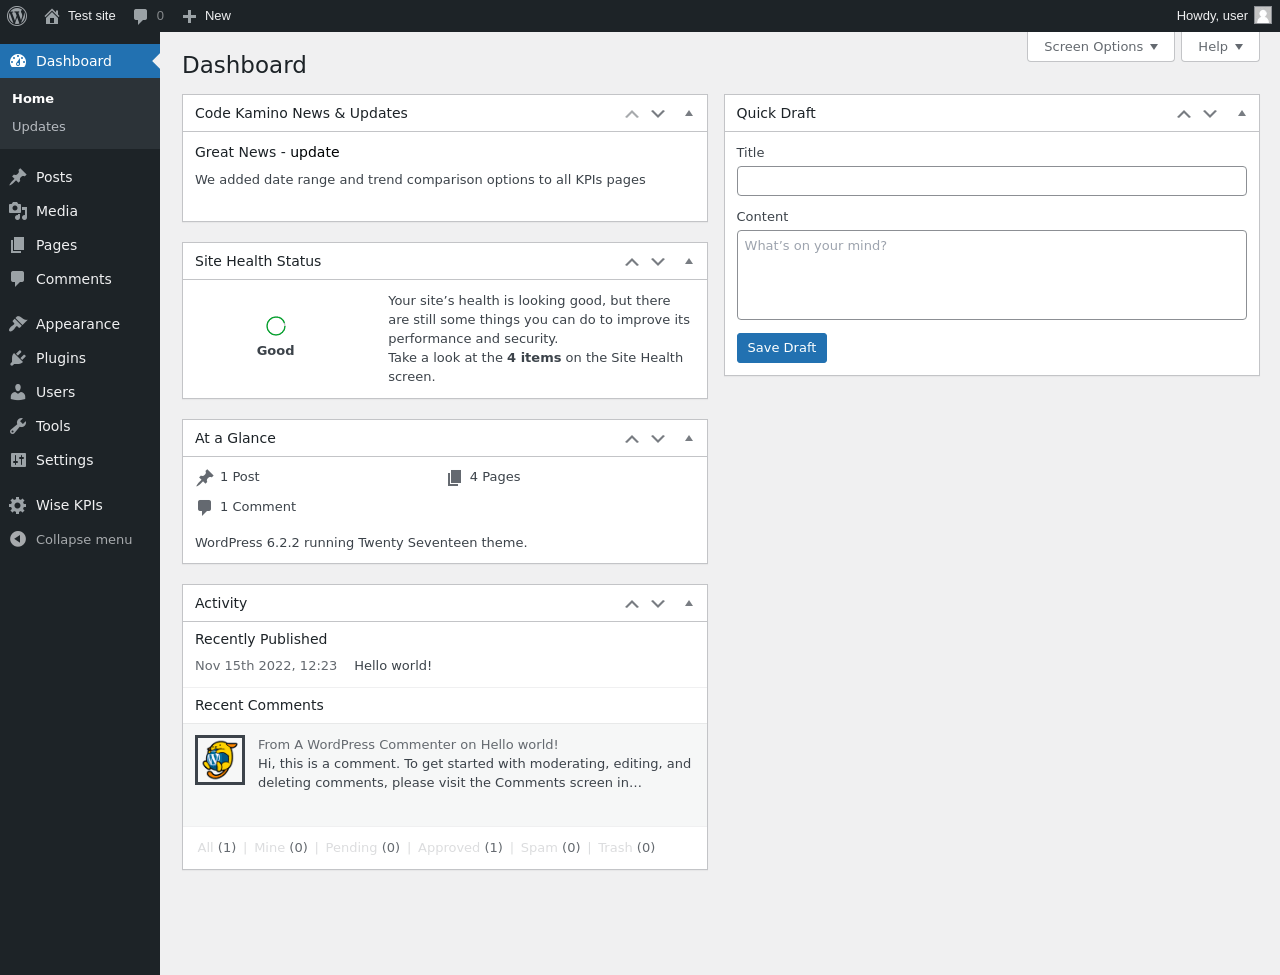Click the comment icon beside 1 Comment

(205, 507)
